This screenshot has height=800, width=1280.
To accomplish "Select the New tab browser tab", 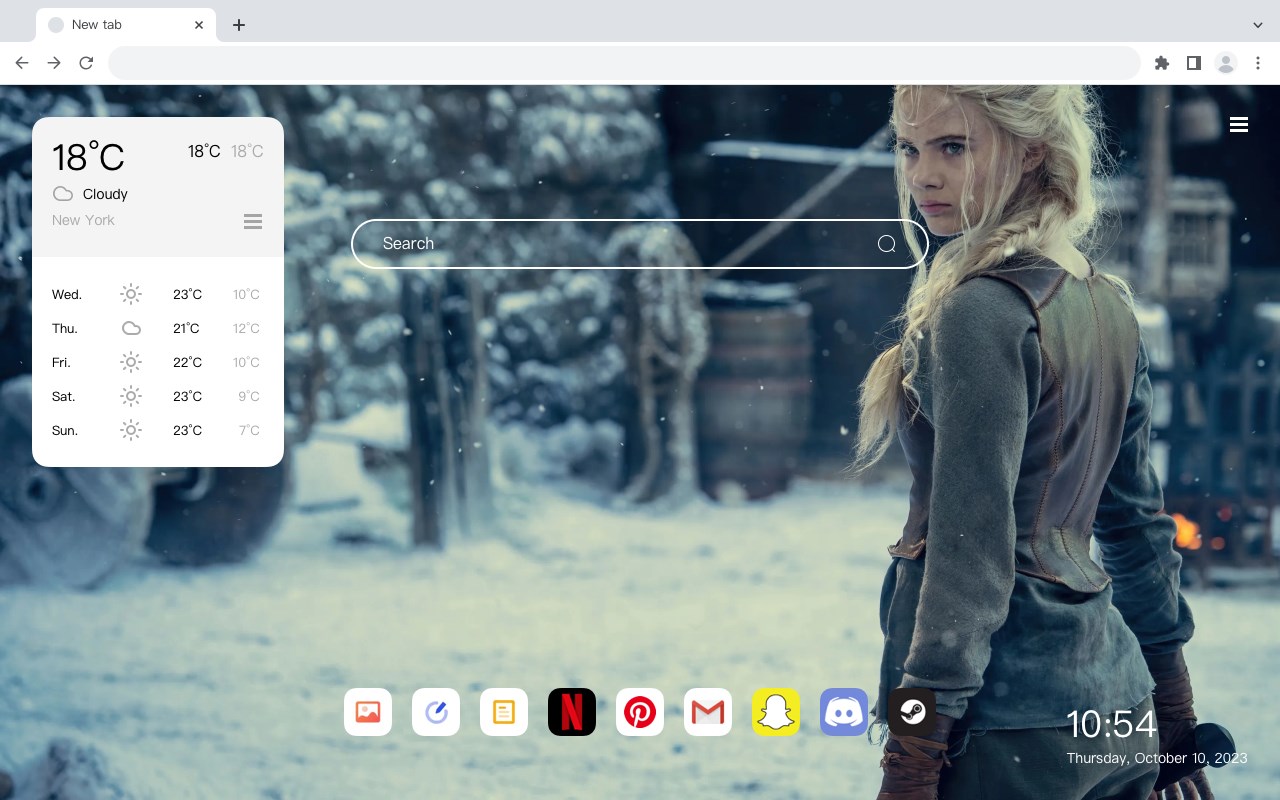I will 126,25.
